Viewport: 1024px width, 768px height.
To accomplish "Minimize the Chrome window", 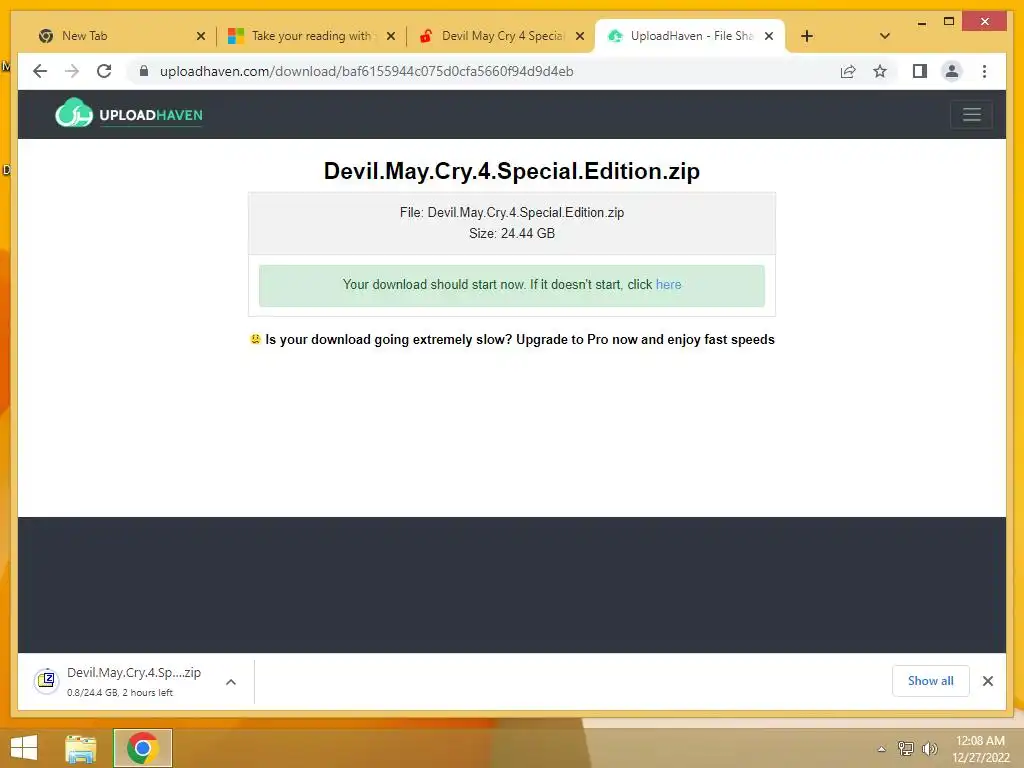I will coord(921,22).
